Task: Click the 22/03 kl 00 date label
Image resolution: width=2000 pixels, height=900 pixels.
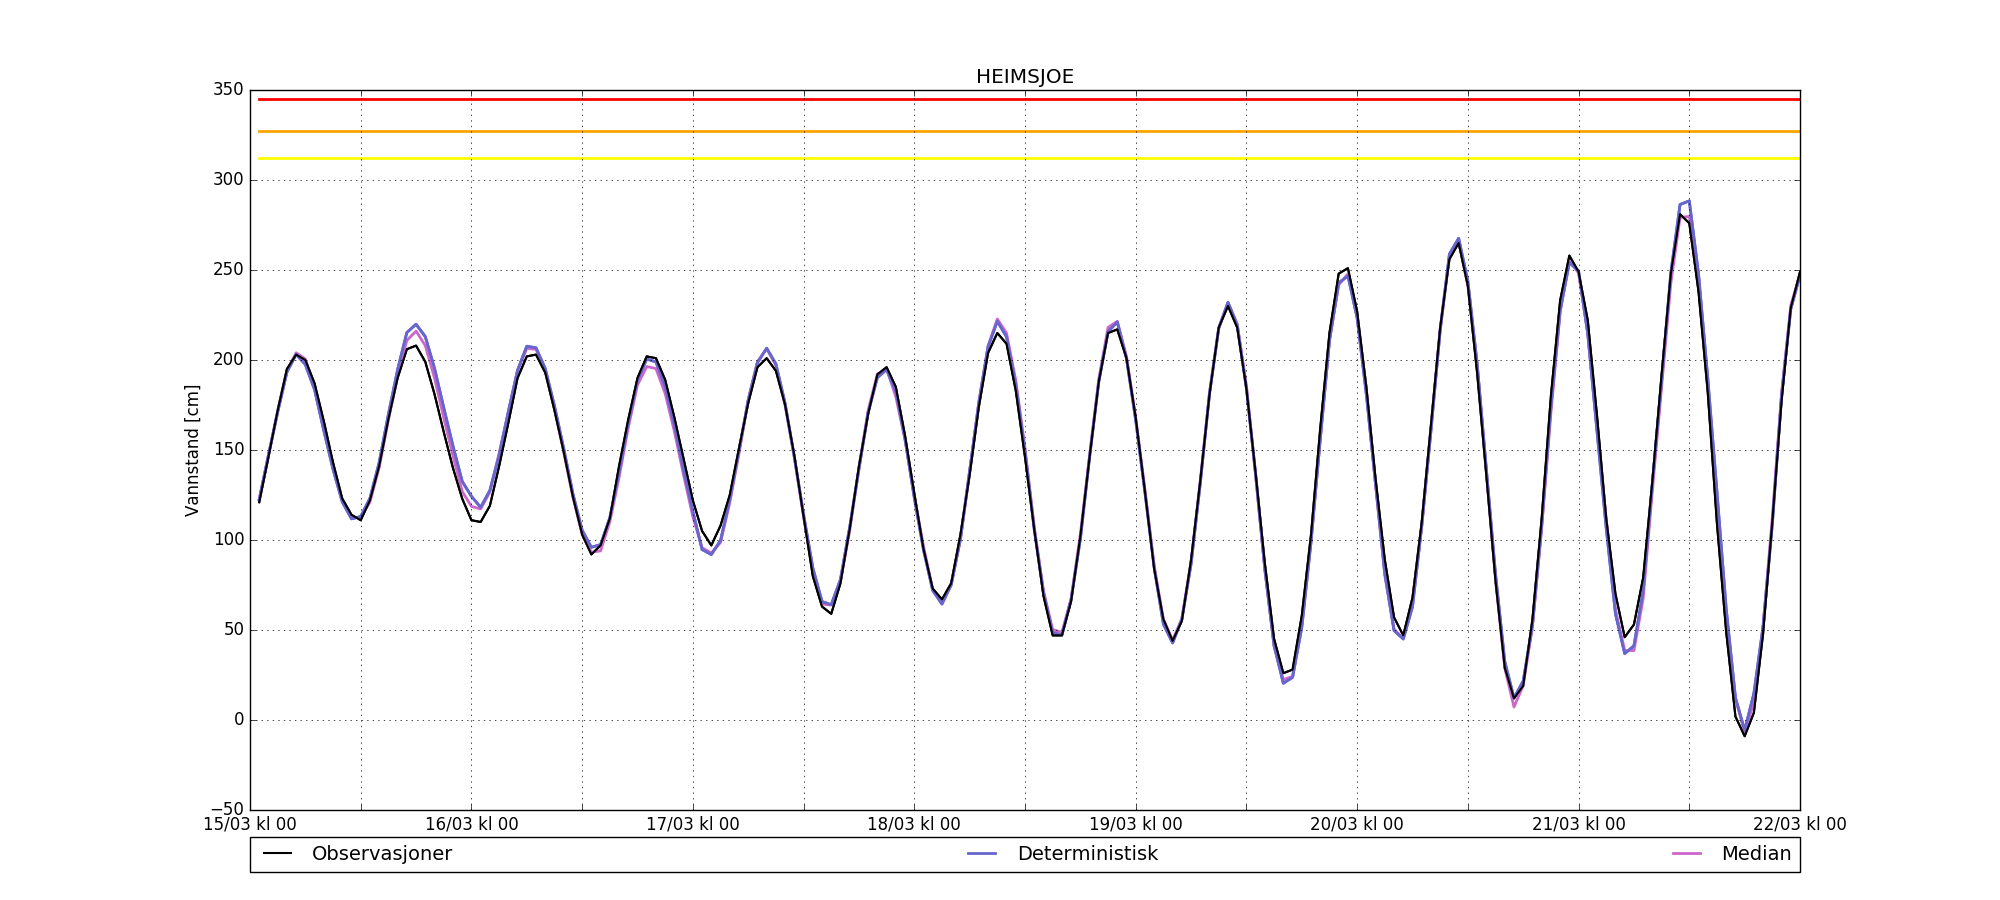Action: pyautogui.click(x=1799, y=825)
